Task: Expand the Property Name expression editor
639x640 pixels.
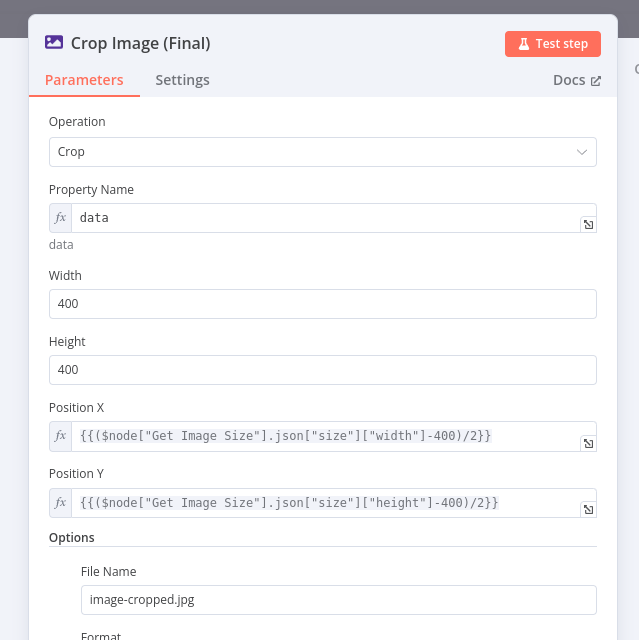Action: tap(588, 224)
